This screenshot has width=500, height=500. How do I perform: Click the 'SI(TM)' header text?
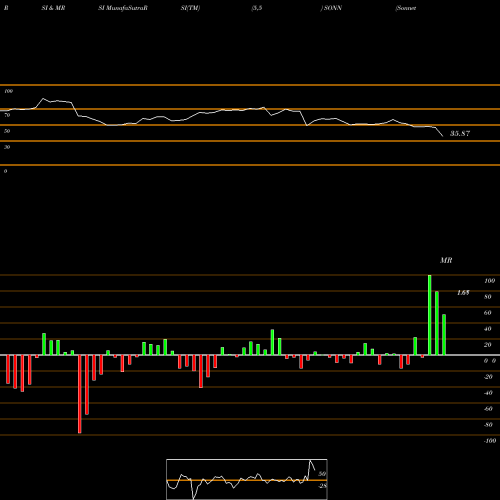[190, 8]
